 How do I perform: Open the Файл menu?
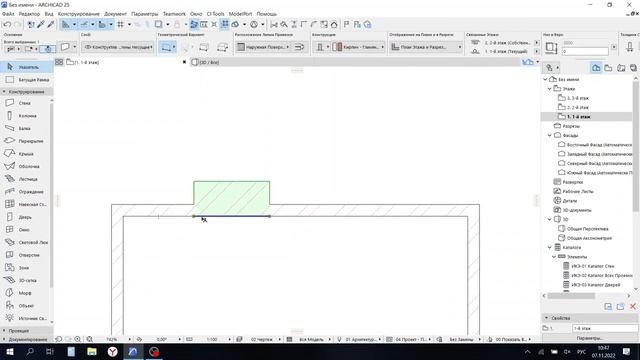(8, 14)
